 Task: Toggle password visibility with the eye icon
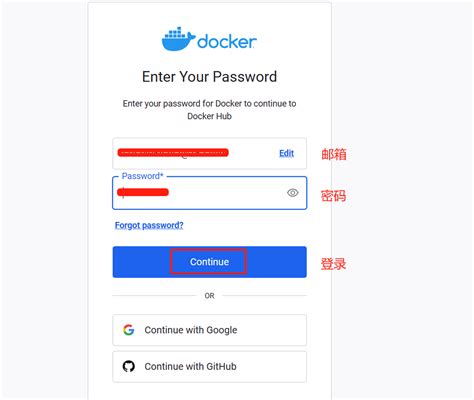[x=293, y=193]
